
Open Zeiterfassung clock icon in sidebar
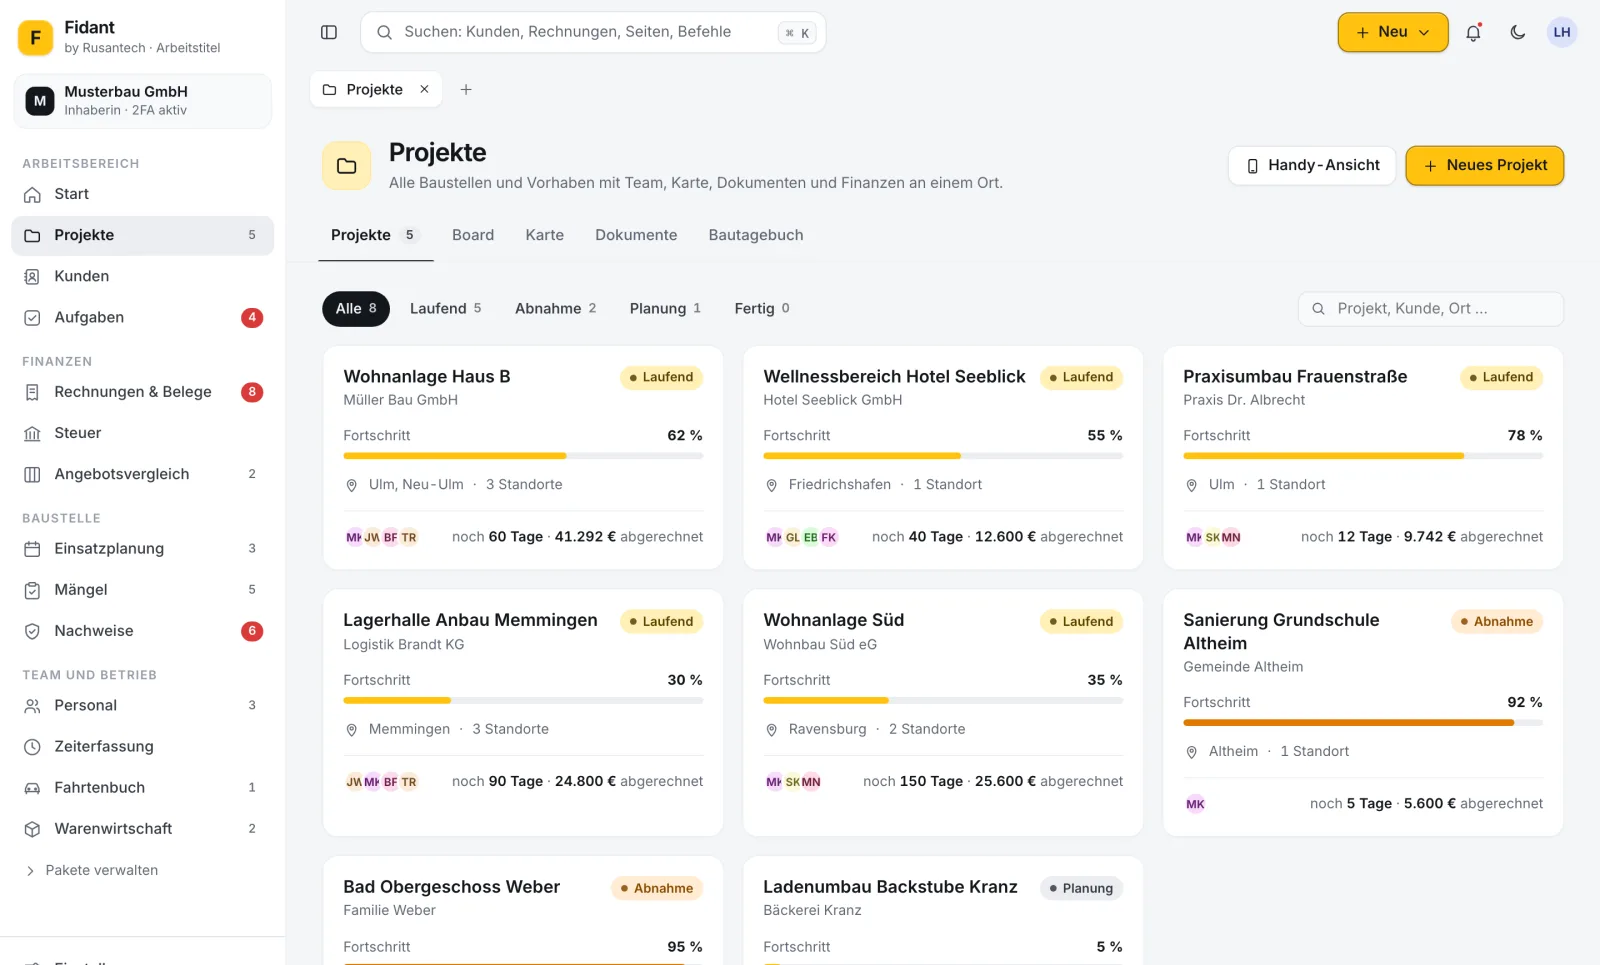point(32,747)
